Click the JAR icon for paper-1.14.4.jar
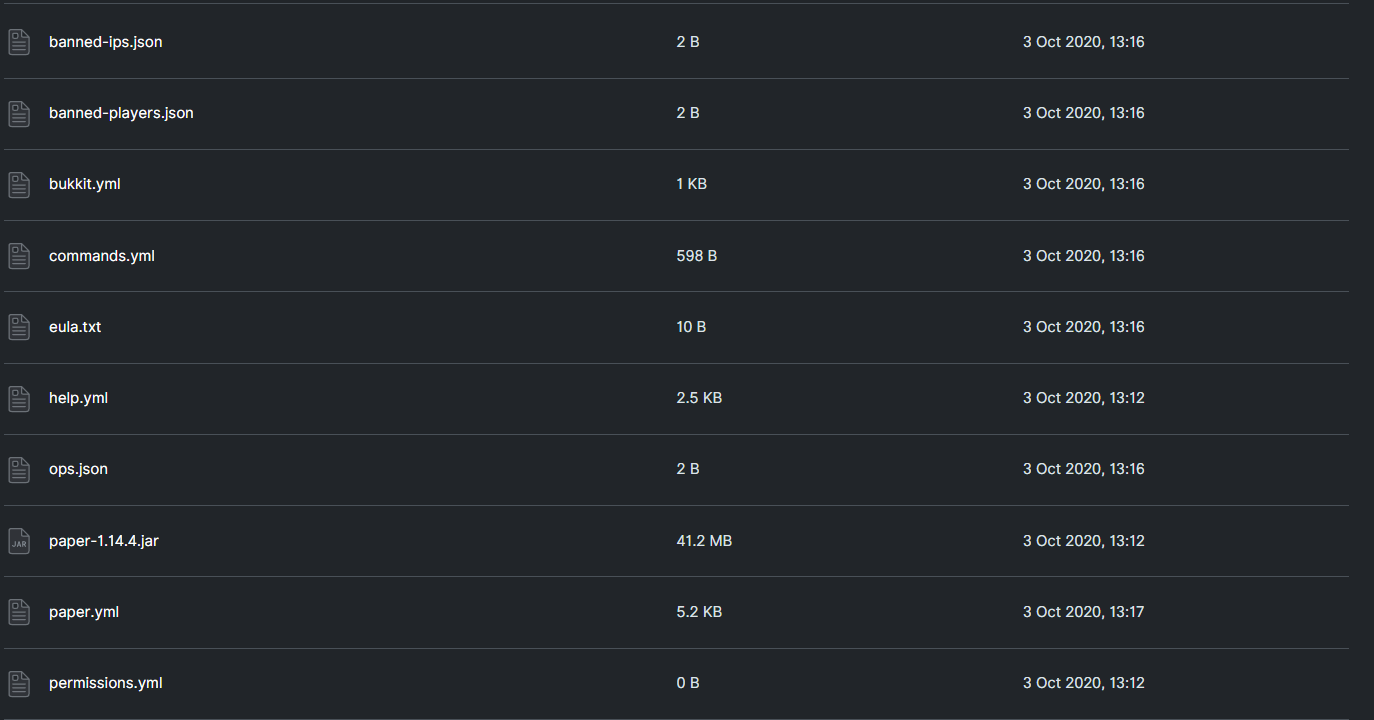Image resolution: width=1374 pixels, height=720 pixels. pyautogui.click(x=19, y=541)
